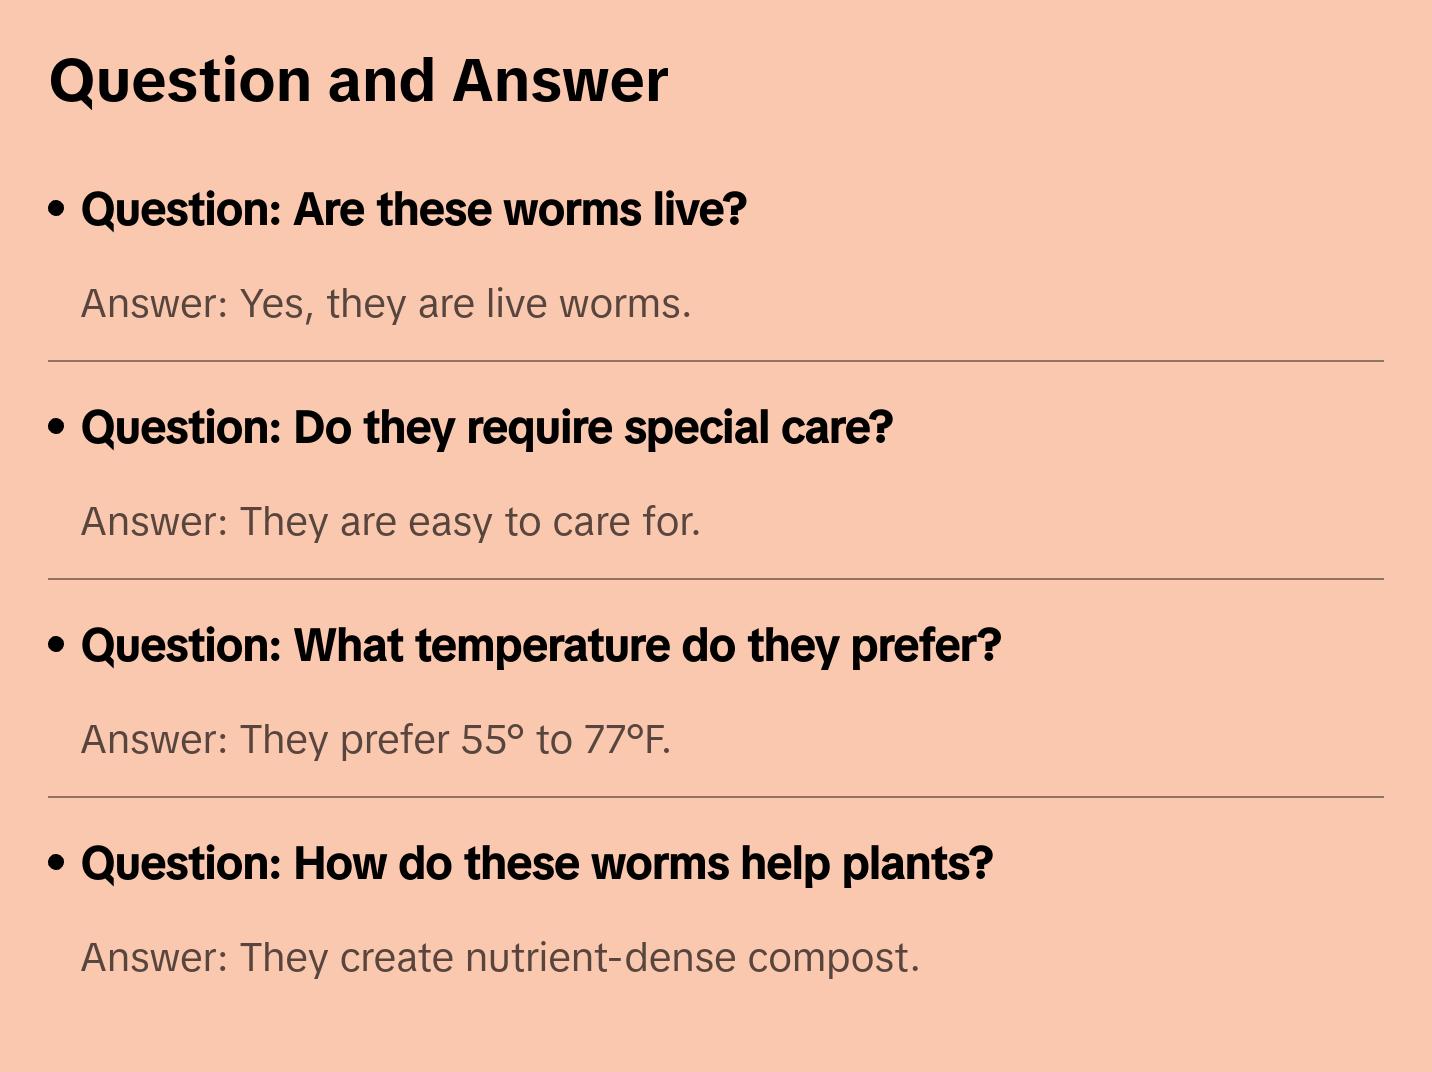This screenshot has width=1432, height=1072.
Task: Select the 'How do these worms help plants?' question
Action: [536, 864]
